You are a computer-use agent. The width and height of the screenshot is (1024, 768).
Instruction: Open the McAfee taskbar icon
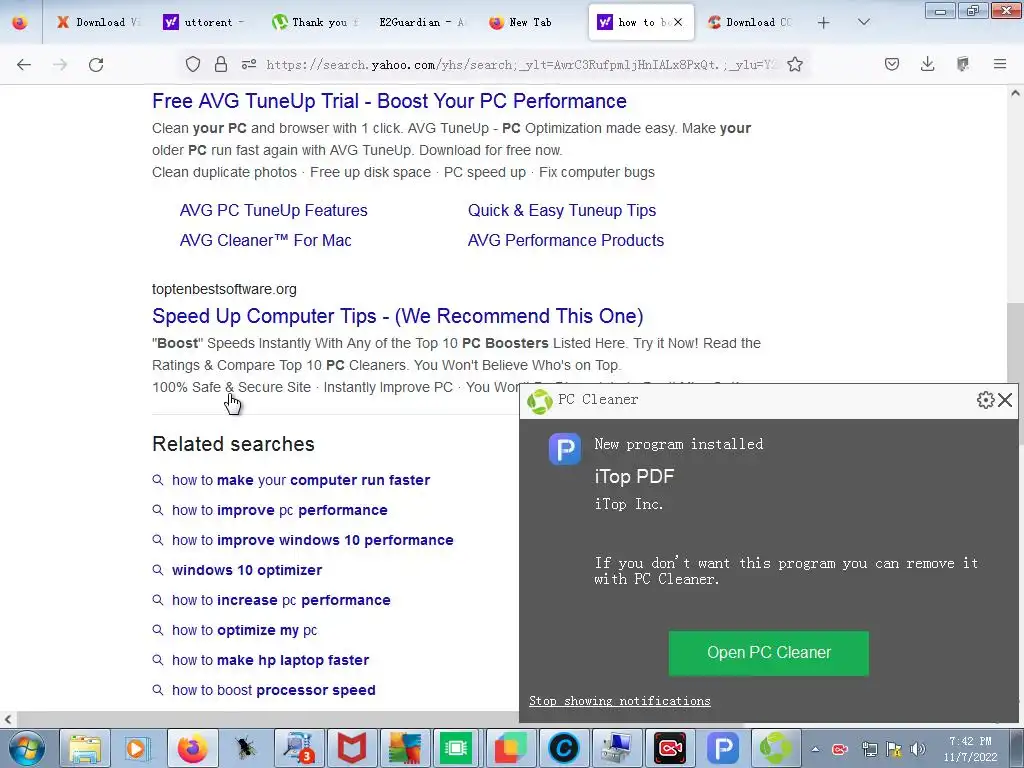click(351, 748)
